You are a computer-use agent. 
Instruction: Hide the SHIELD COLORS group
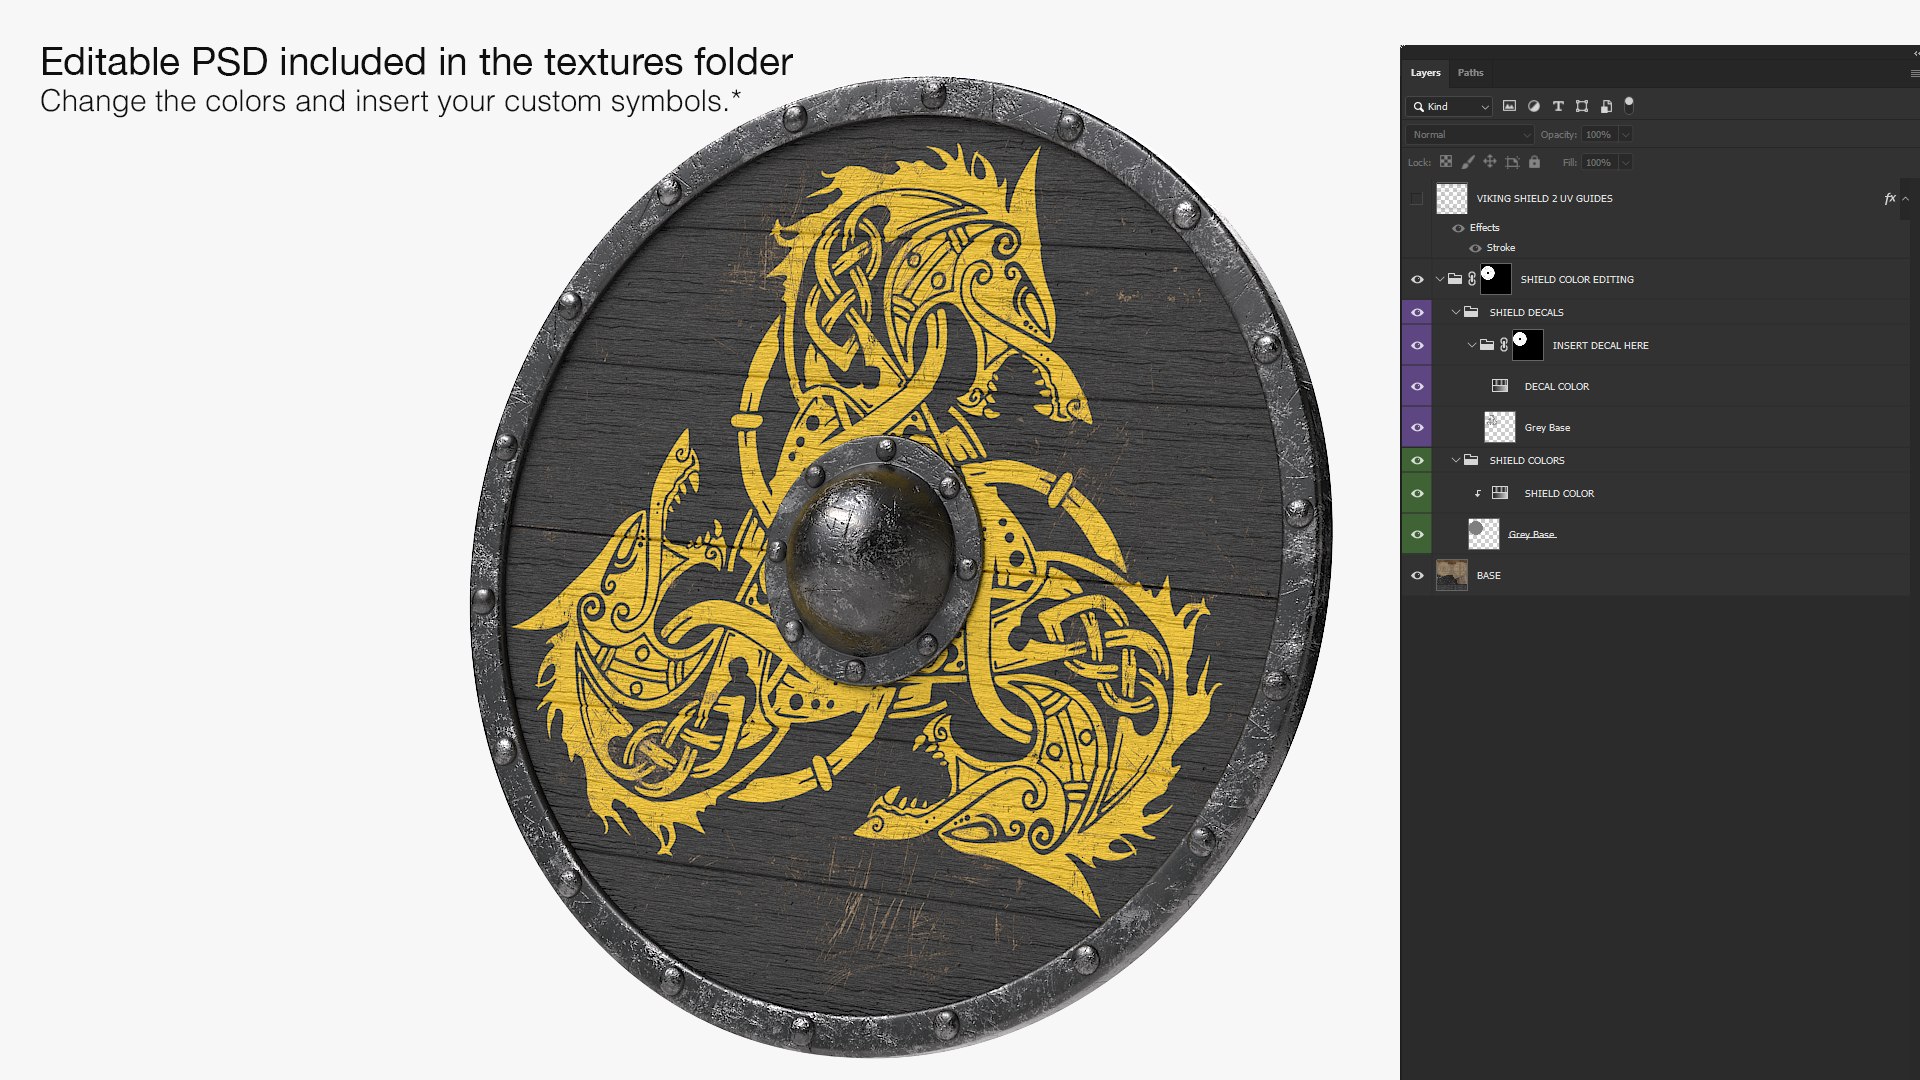tap(1417, 460)
